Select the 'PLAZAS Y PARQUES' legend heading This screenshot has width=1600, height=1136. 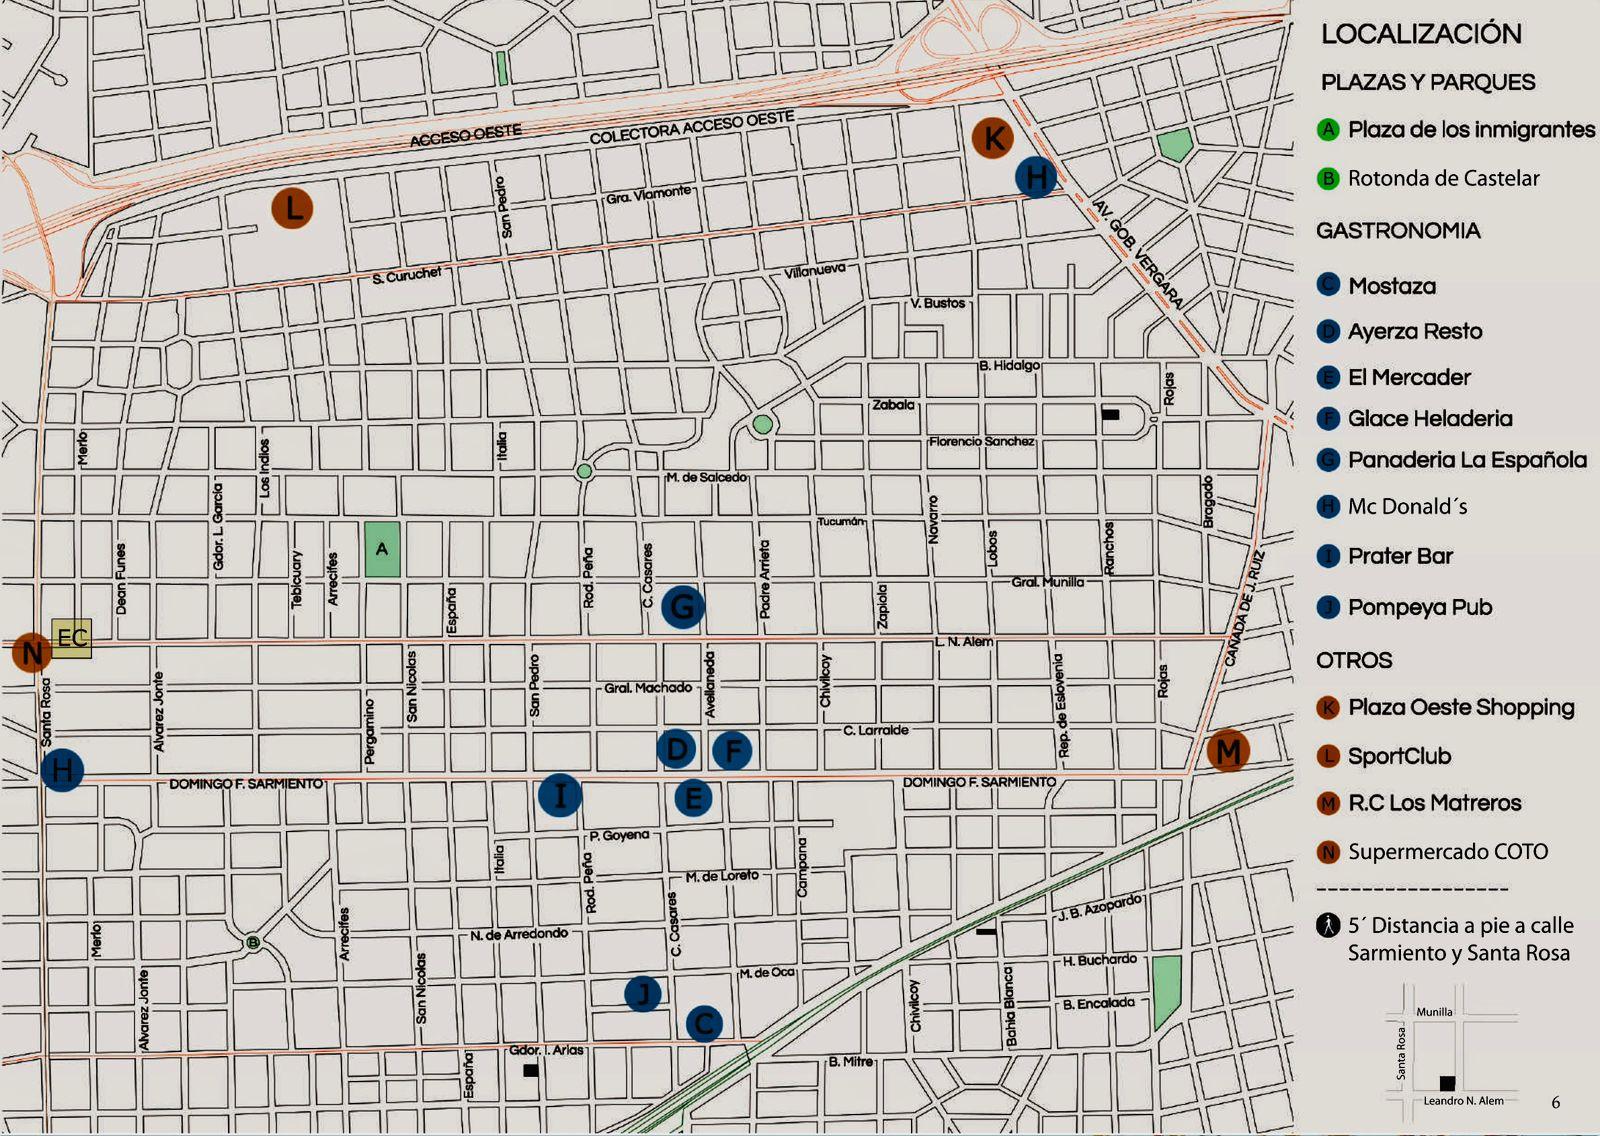point(1428,82)
